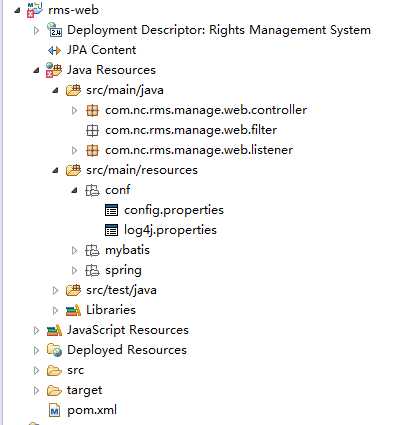Select the spring folder label
The width and height of the screenshot is (405, 425).
click(x=123, y=270)
